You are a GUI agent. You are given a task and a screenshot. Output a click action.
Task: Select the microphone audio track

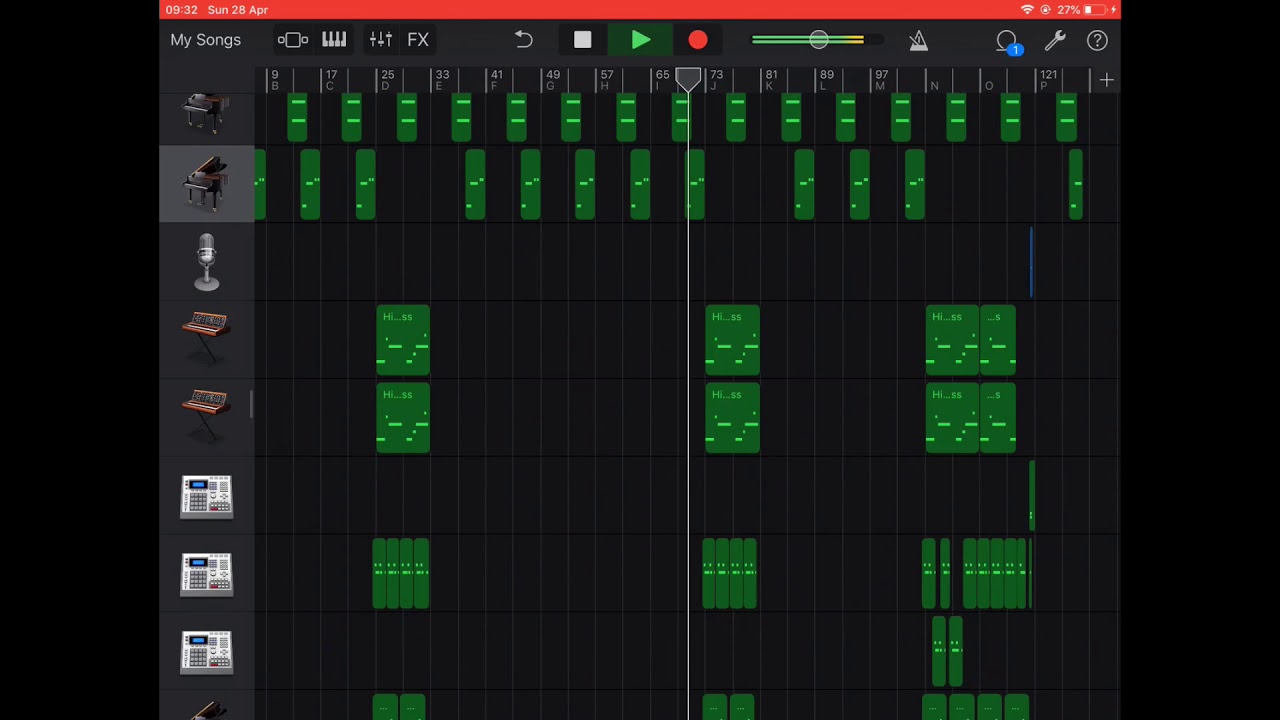pyautogui.click(x=206, y=262)
